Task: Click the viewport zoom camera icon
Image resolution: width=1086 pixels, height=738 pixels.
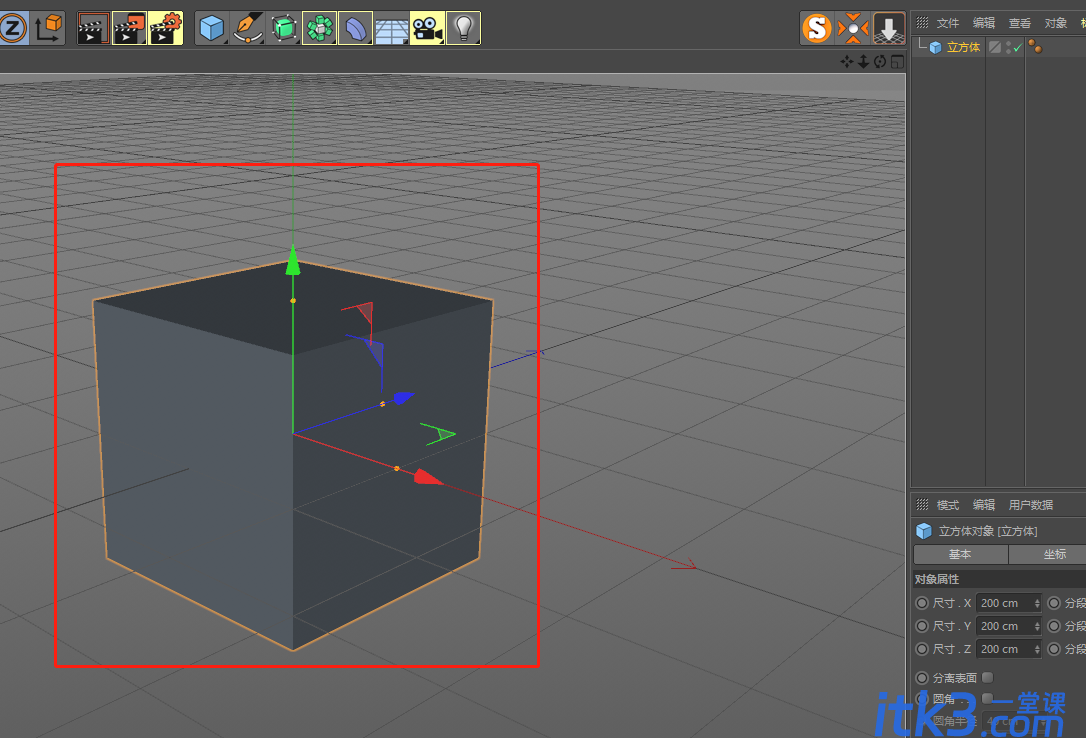Action: [x=864, y=62]
